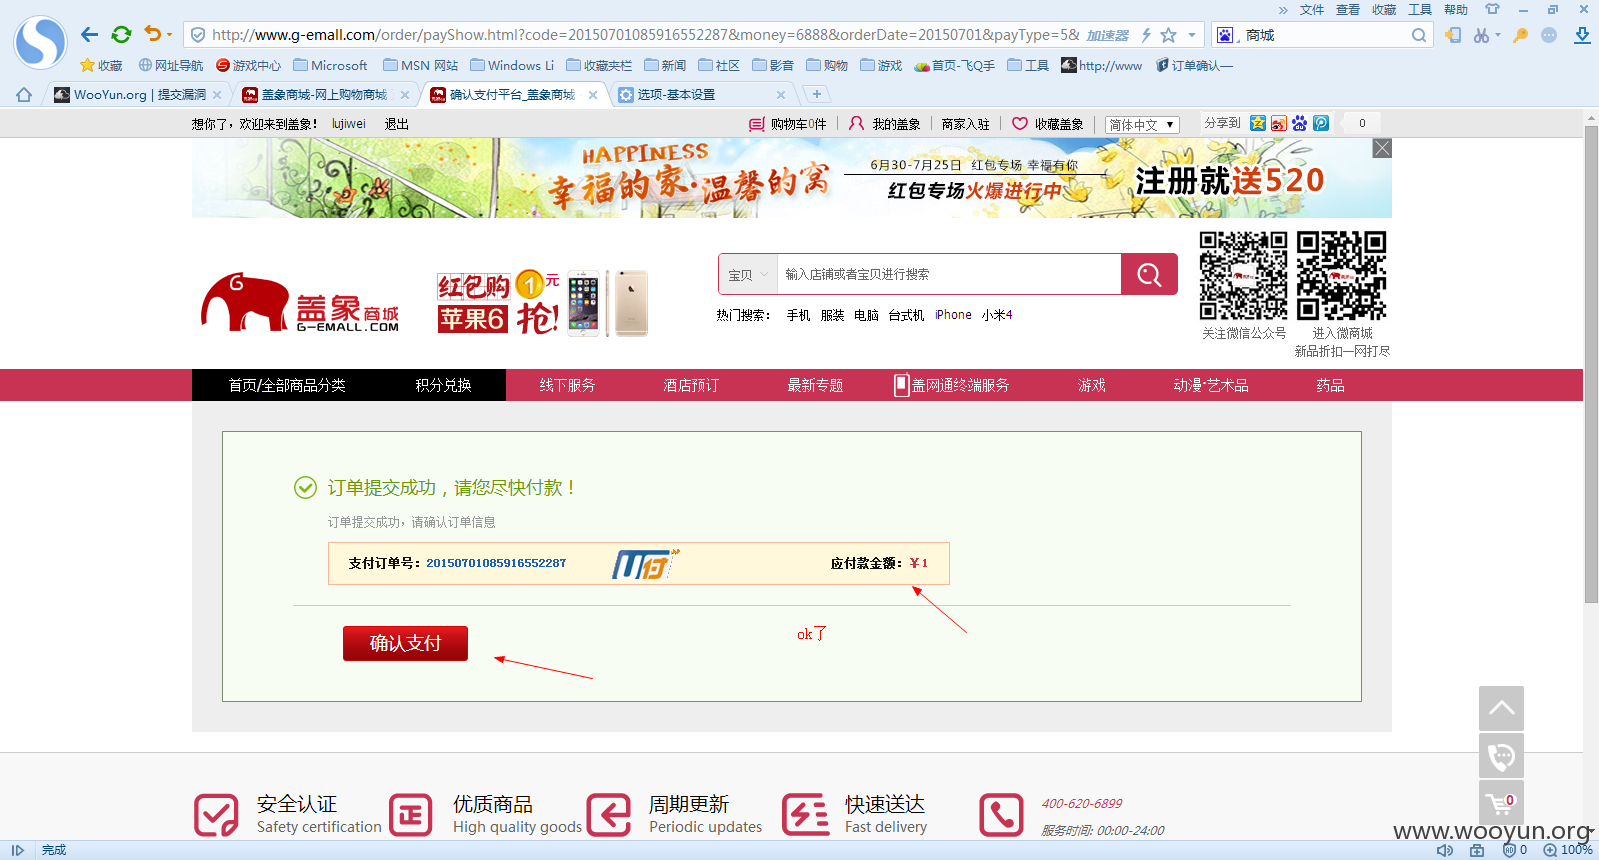Open a new tab with the plus button
This screenshot has width=1599, height=860.
pyautogui.click(x=817, y=94)
